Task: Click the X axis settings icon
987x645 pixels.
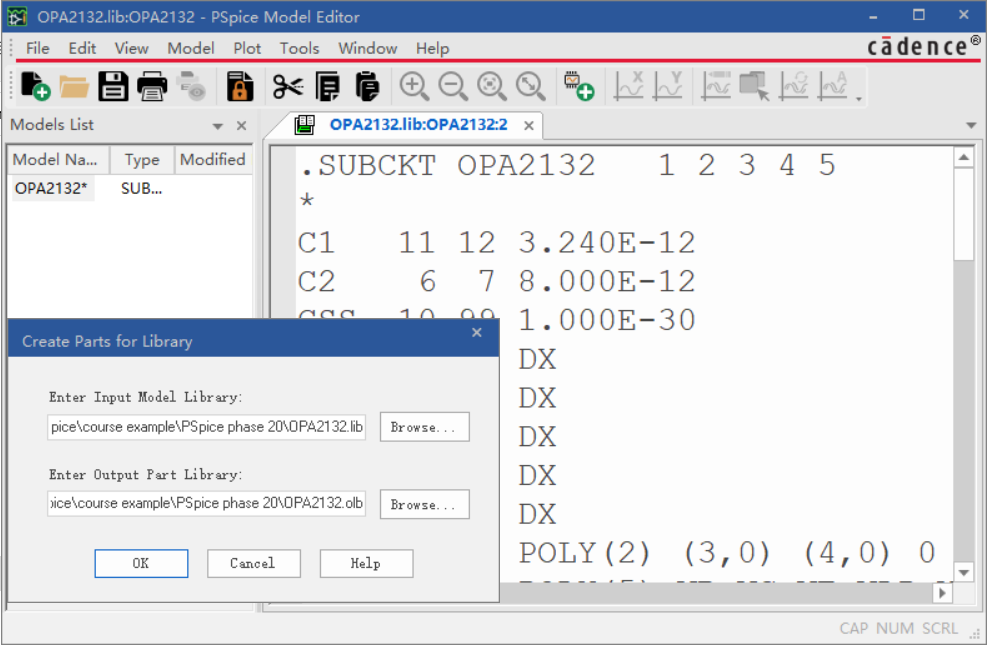Action: point(629,86)
